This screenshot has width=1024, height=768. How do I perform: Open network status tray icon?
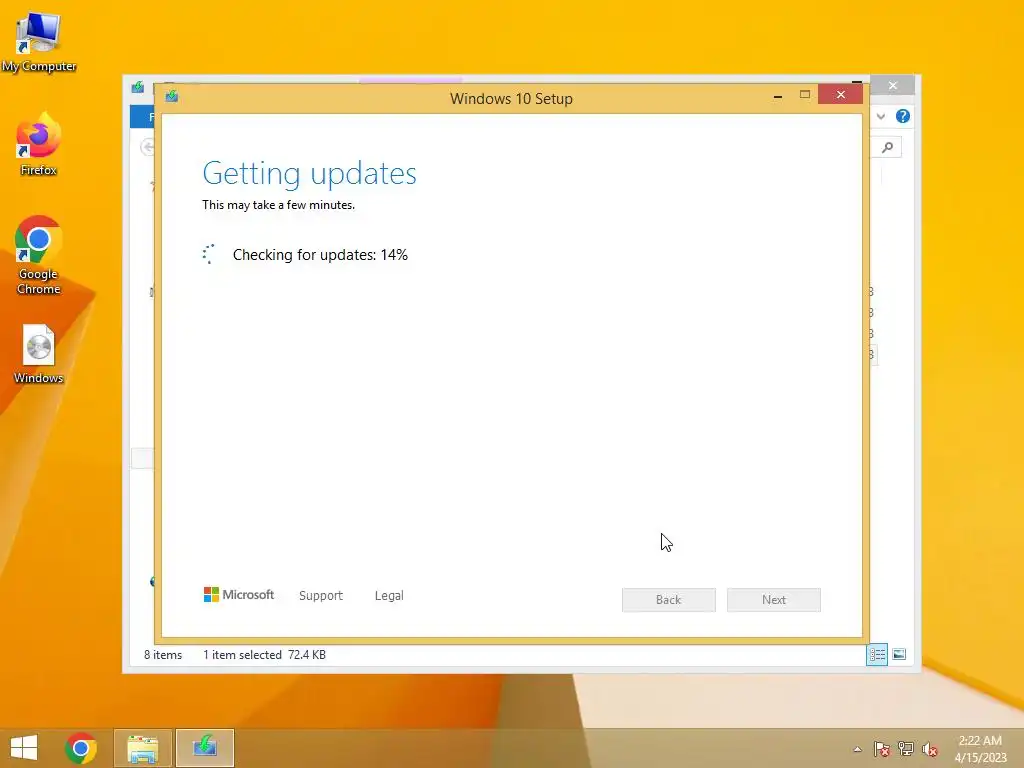click(x=906, y=749)
